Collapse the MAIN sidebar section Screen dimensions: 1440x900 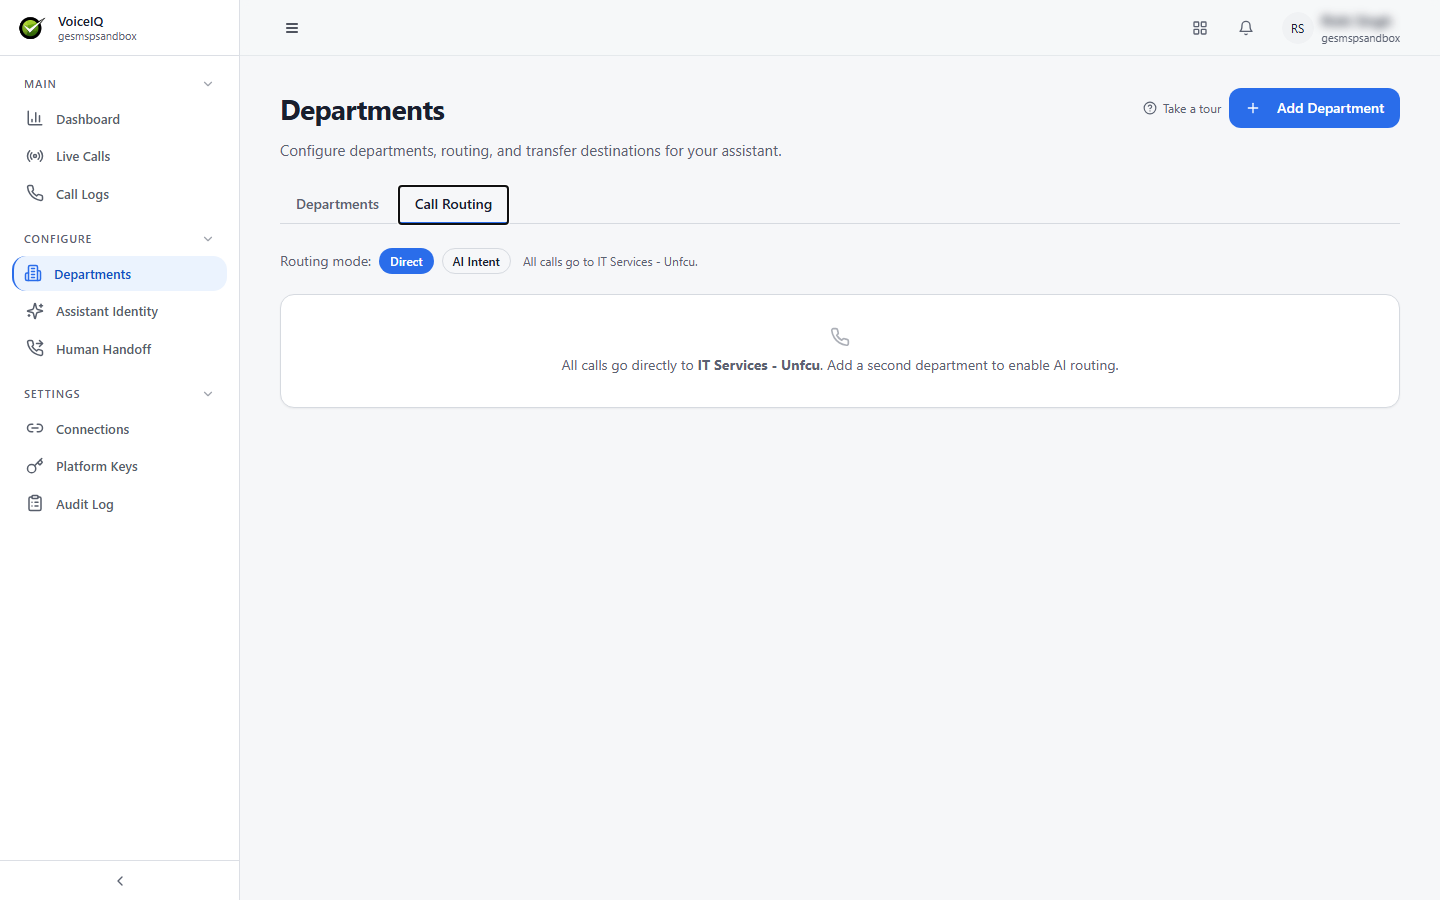click(x=208, y=84)
